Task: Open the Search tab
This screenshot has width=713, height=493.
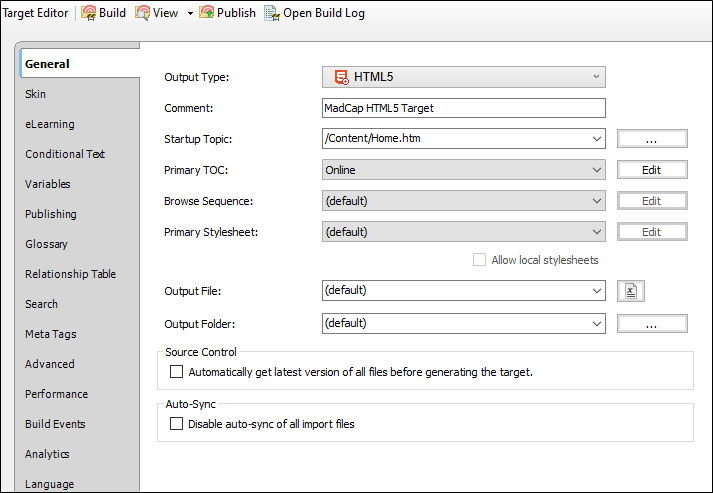Action: (41, 304)
